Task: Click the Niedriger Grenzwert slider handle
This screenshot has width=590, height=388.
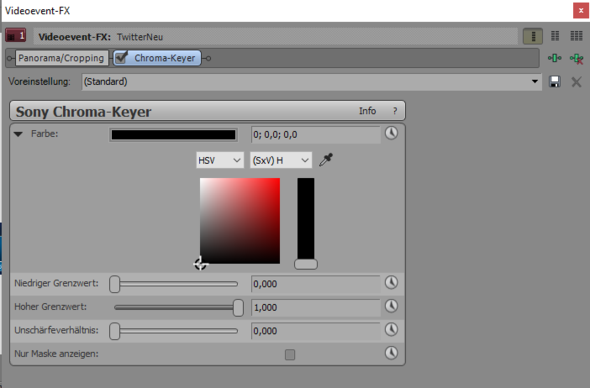Action: point(114,284)
